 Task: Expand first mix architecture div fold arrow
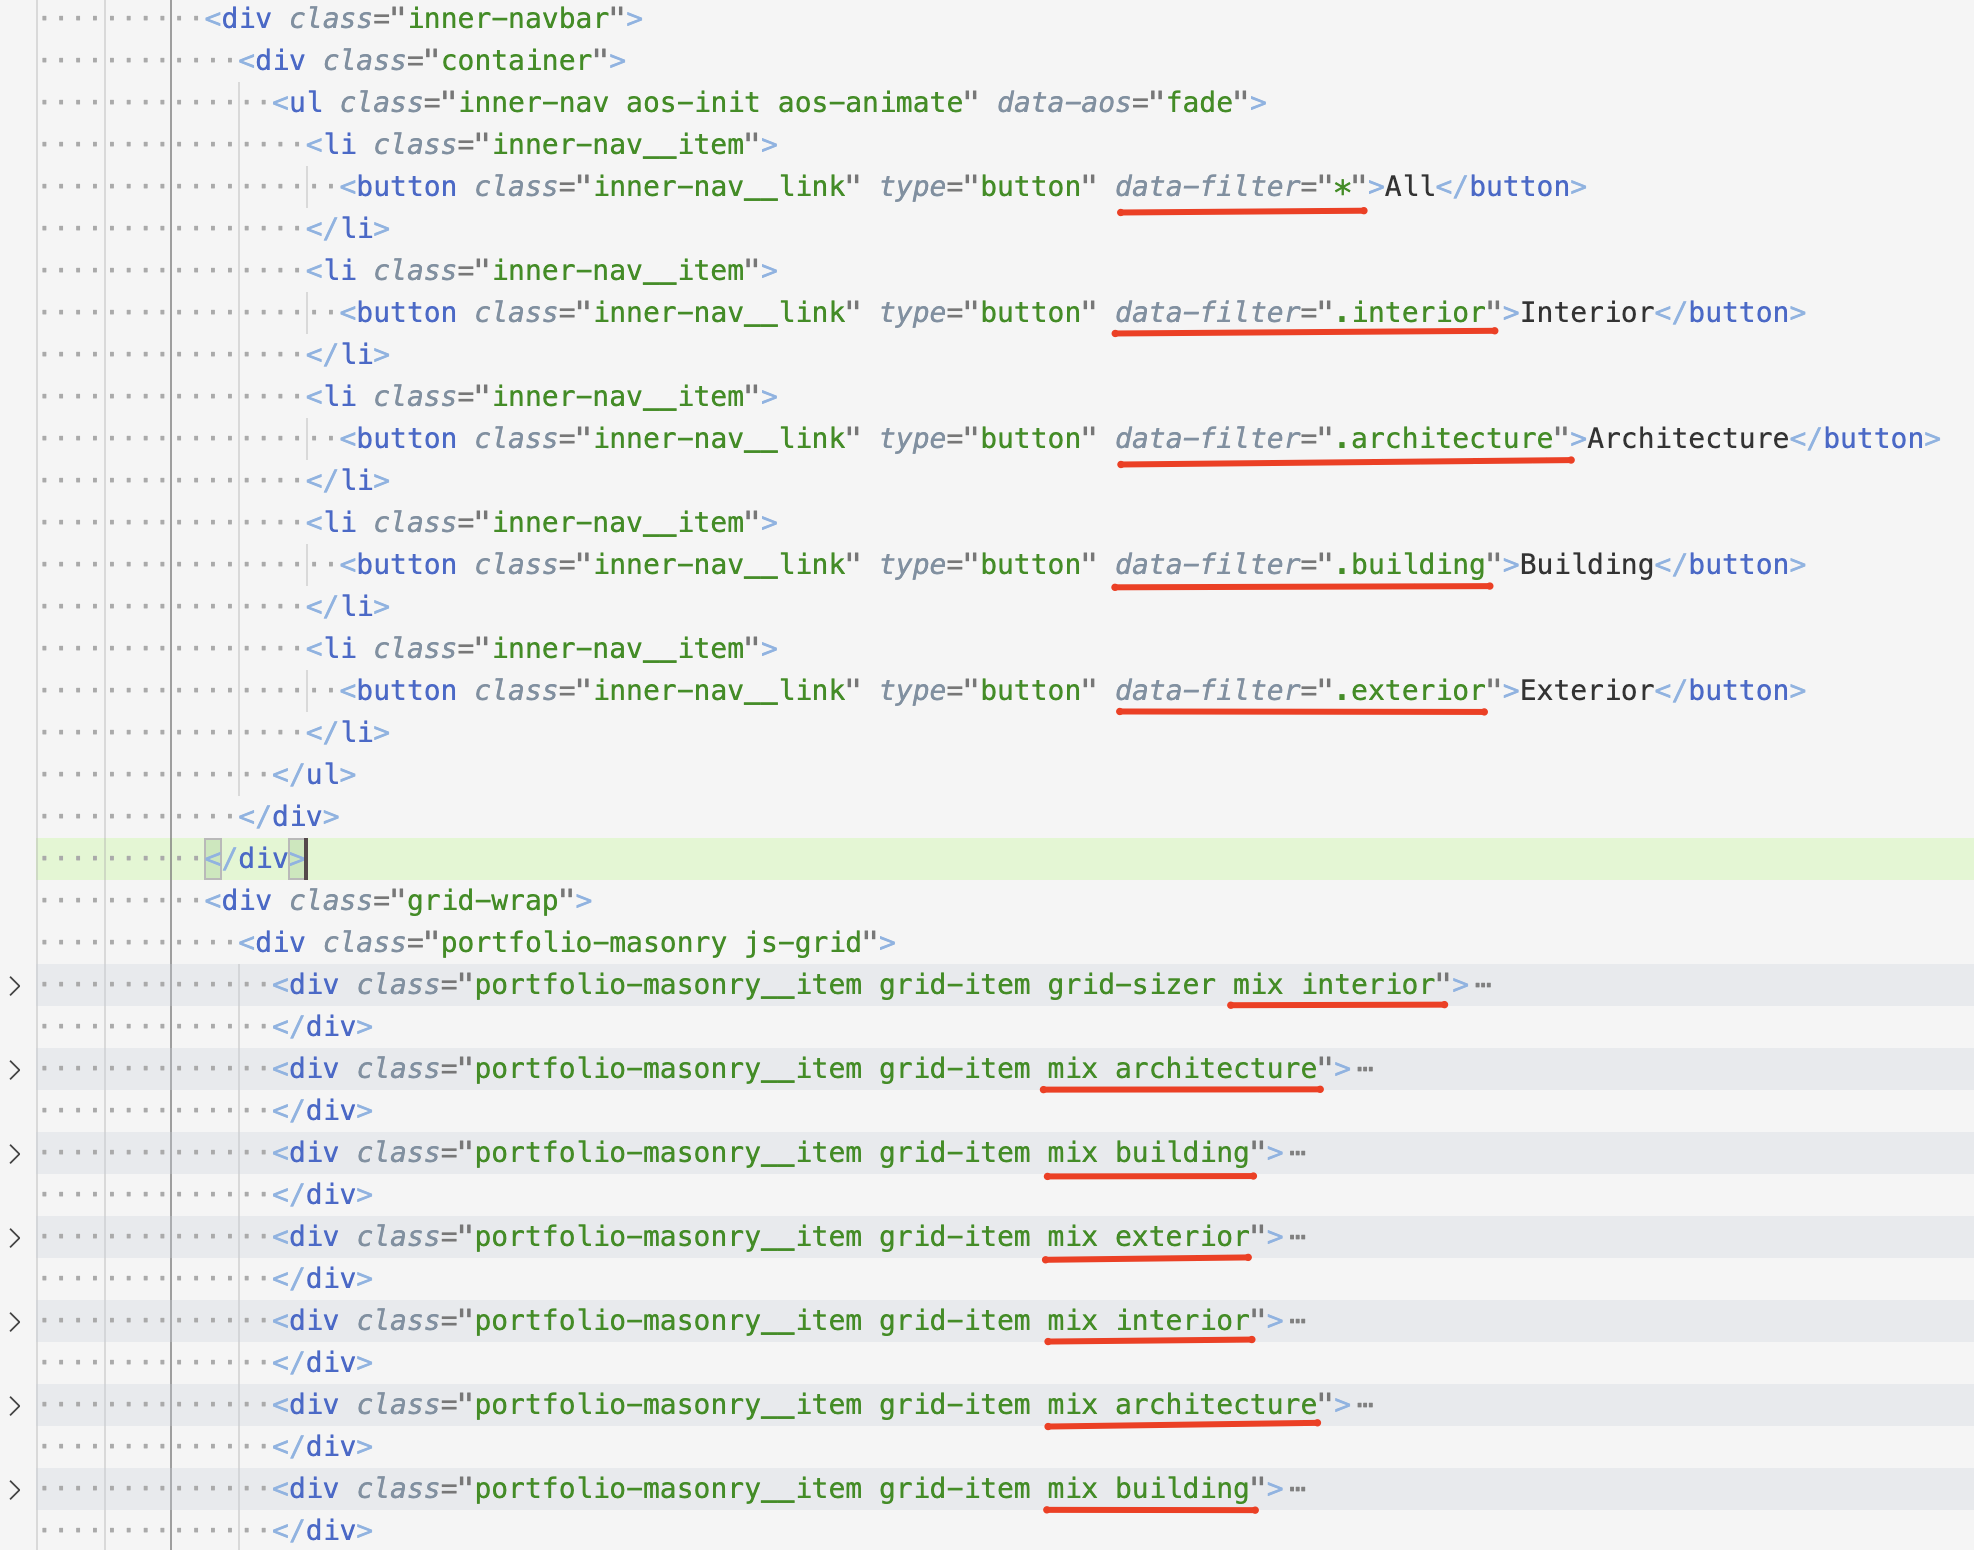(15, 1070)
